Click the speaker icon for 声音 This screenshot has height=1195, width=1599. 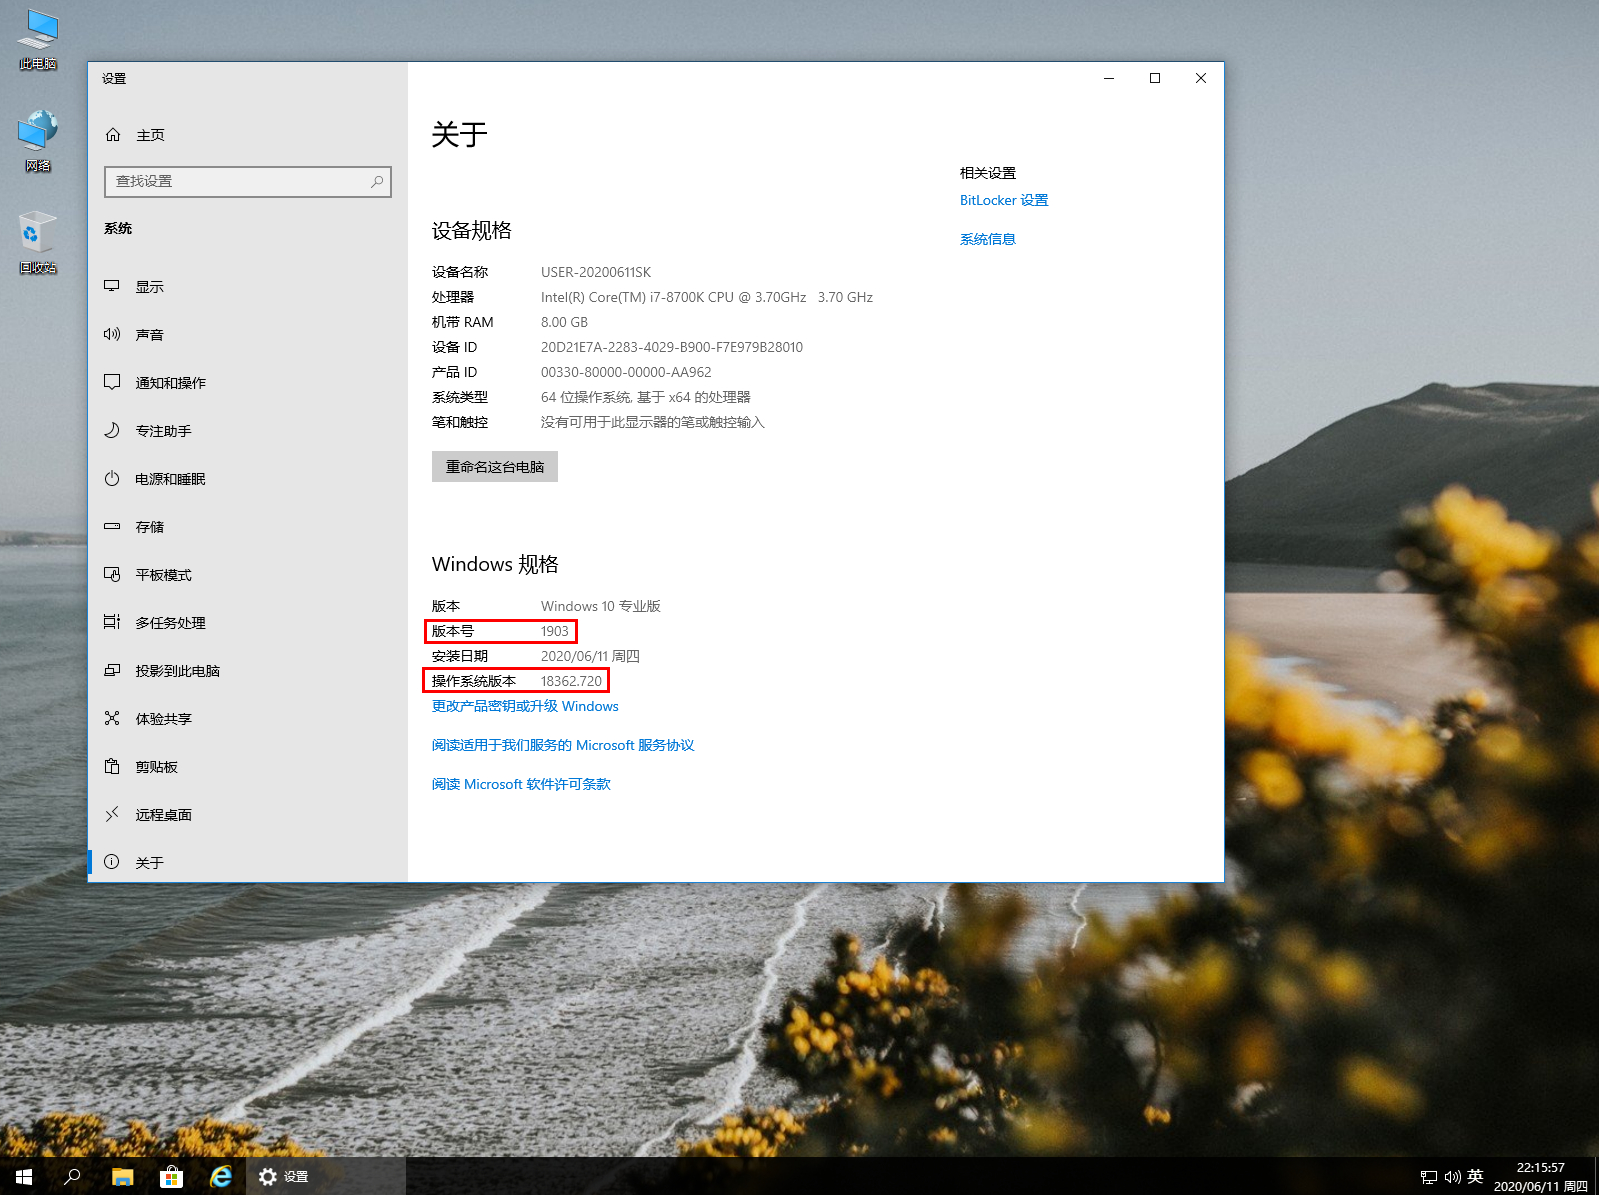pos(112,335)
